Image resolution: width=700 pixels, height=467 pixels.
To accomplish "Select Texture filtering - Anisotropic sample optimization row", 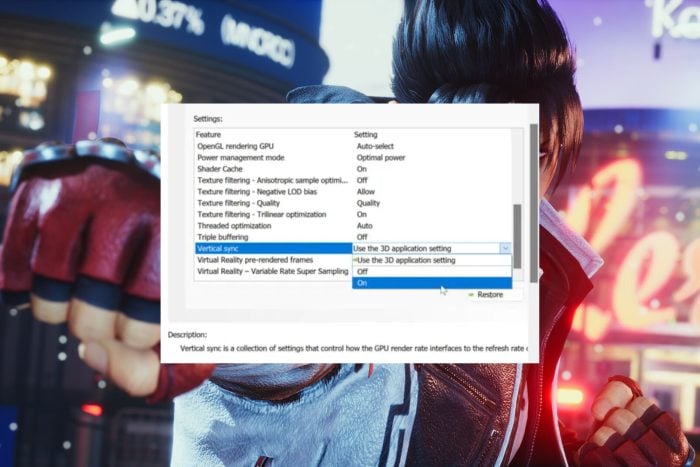I will [353, 180].
